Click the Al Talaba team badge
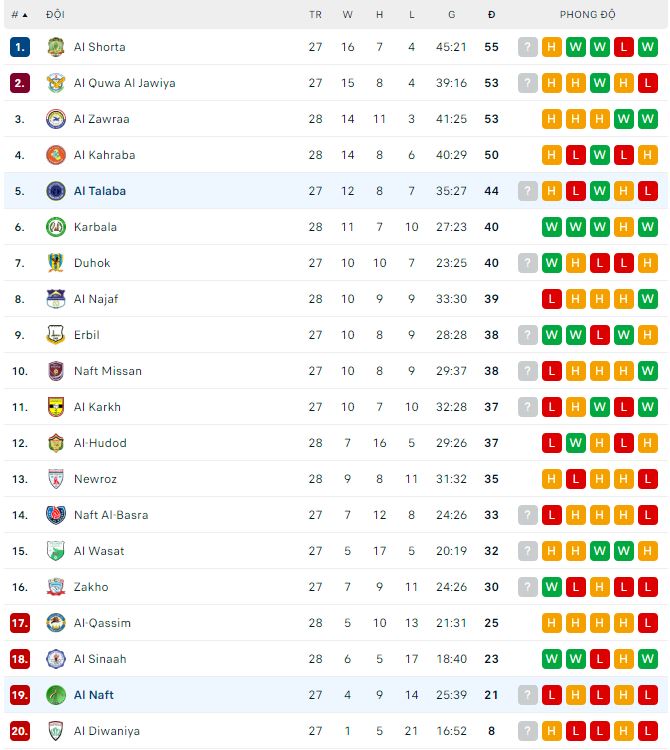 (56, 191)
